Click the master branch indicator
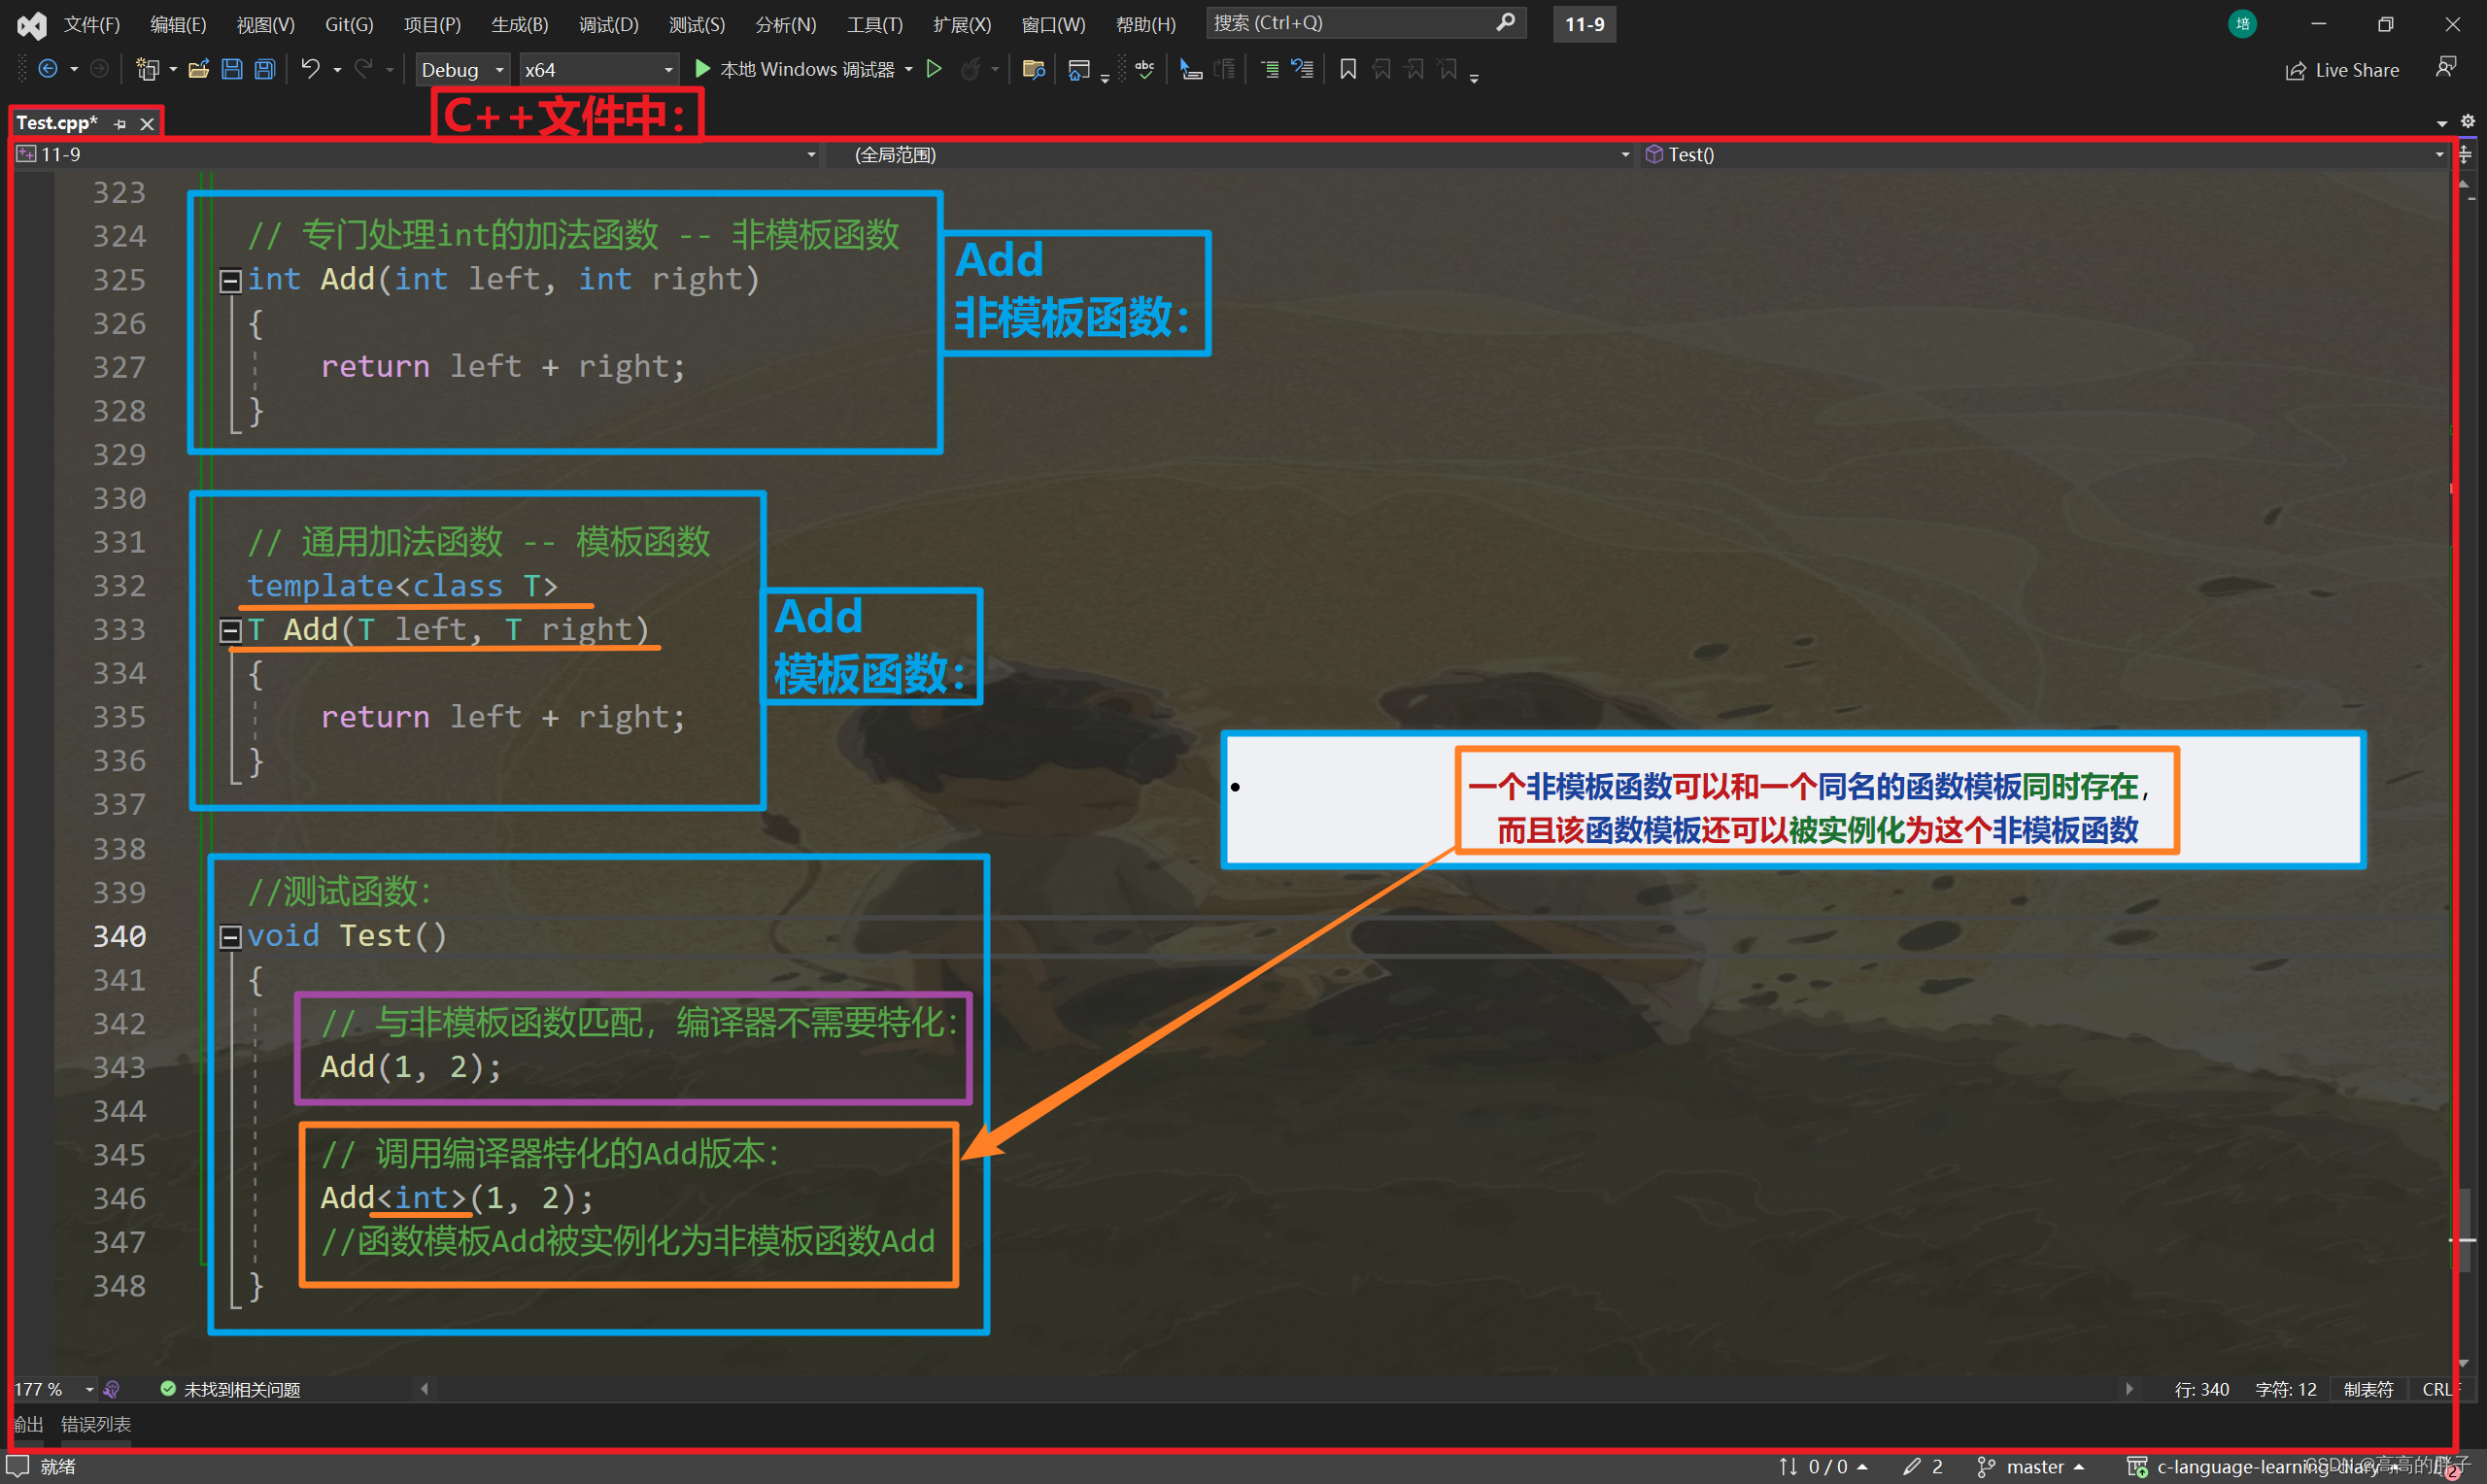 pyautogui.click(x=2030, y=1466)
